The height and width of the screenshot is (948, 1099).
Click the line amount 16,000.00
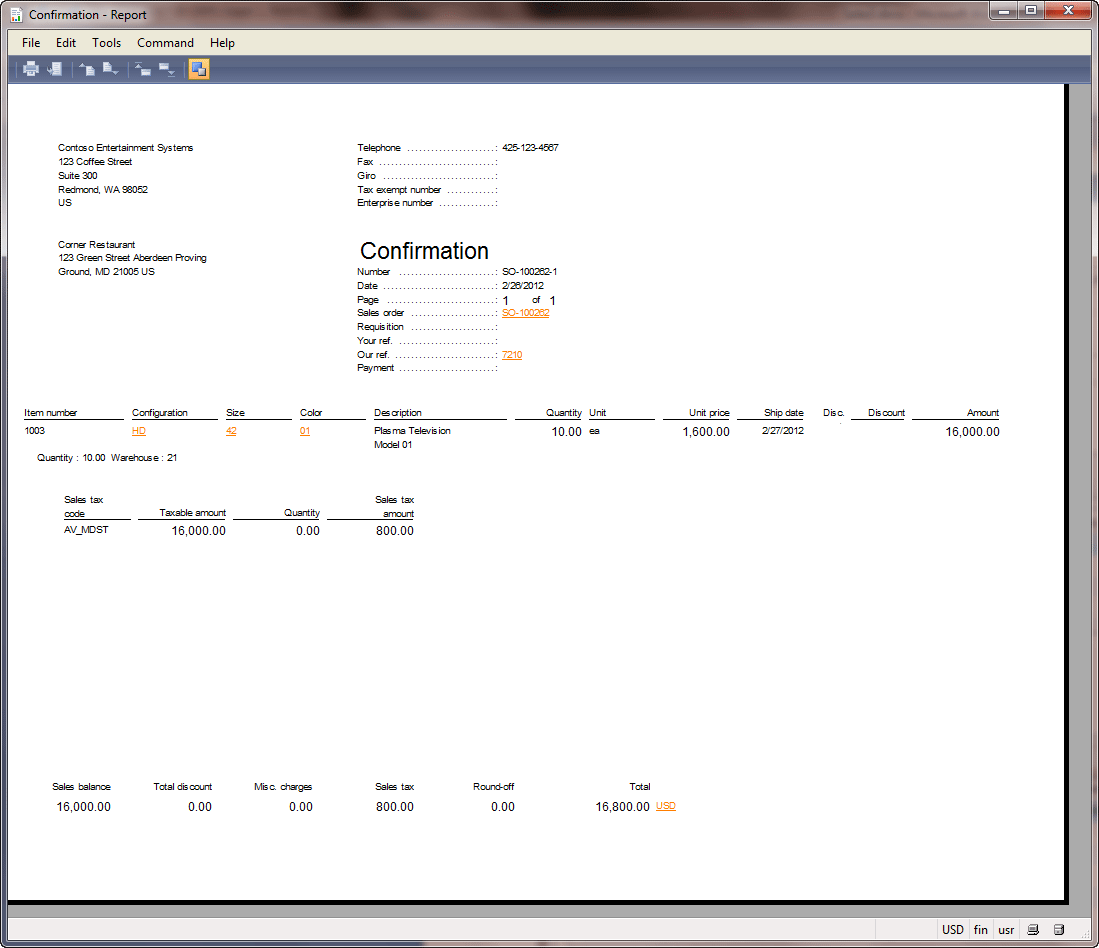point(972,432)
